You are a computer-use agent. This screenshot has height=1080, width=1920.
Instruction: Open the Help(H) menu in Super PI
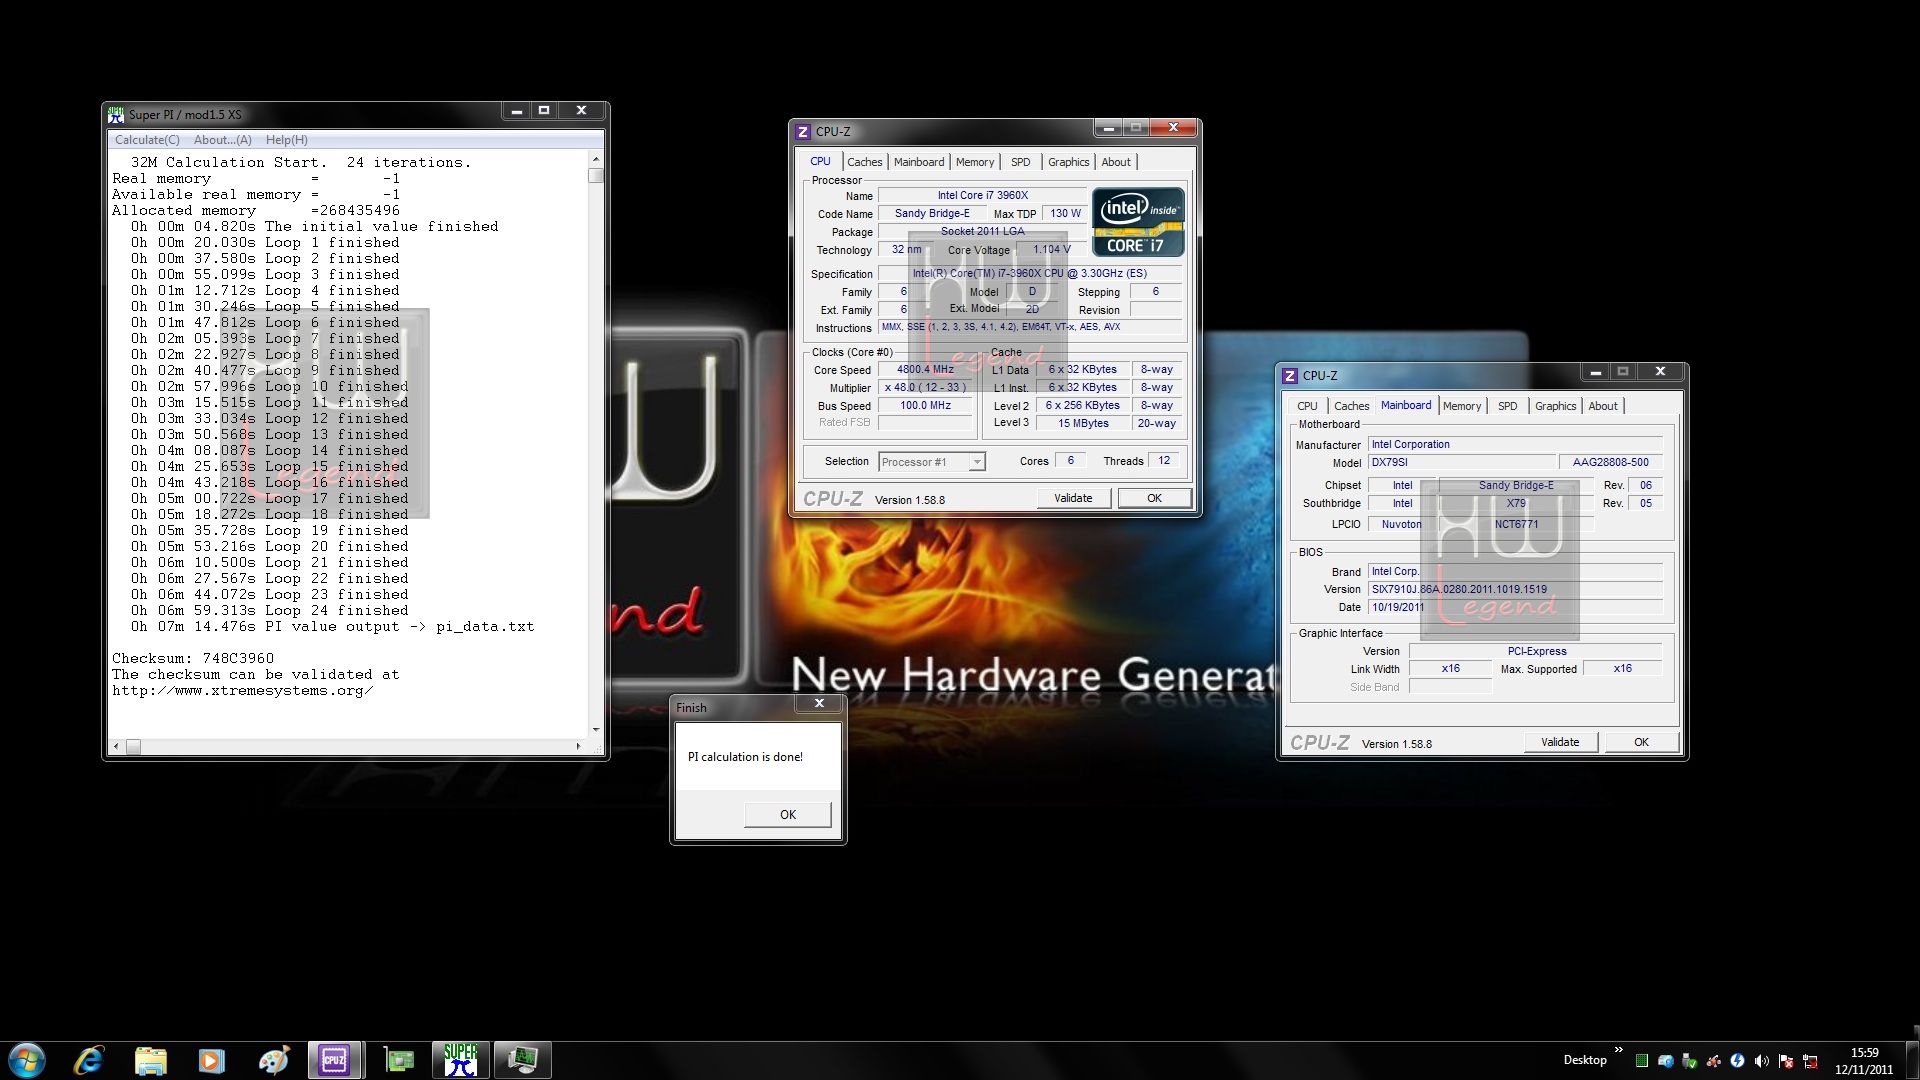tap(287, 140)
